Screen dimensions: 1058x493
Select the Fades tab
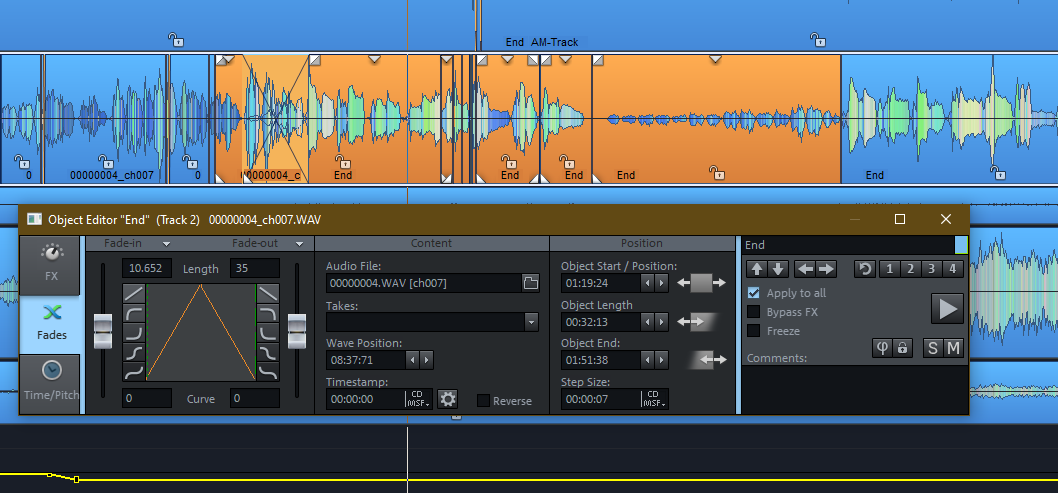point(51,324)
